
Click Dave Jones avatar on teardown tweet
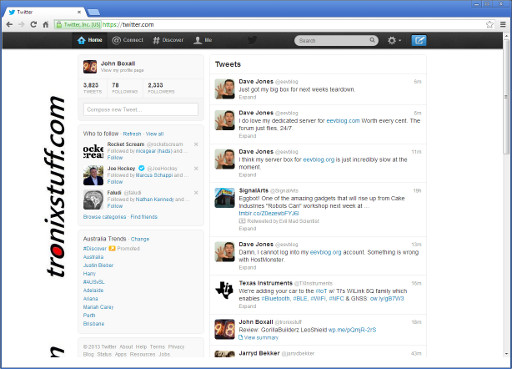225,89
